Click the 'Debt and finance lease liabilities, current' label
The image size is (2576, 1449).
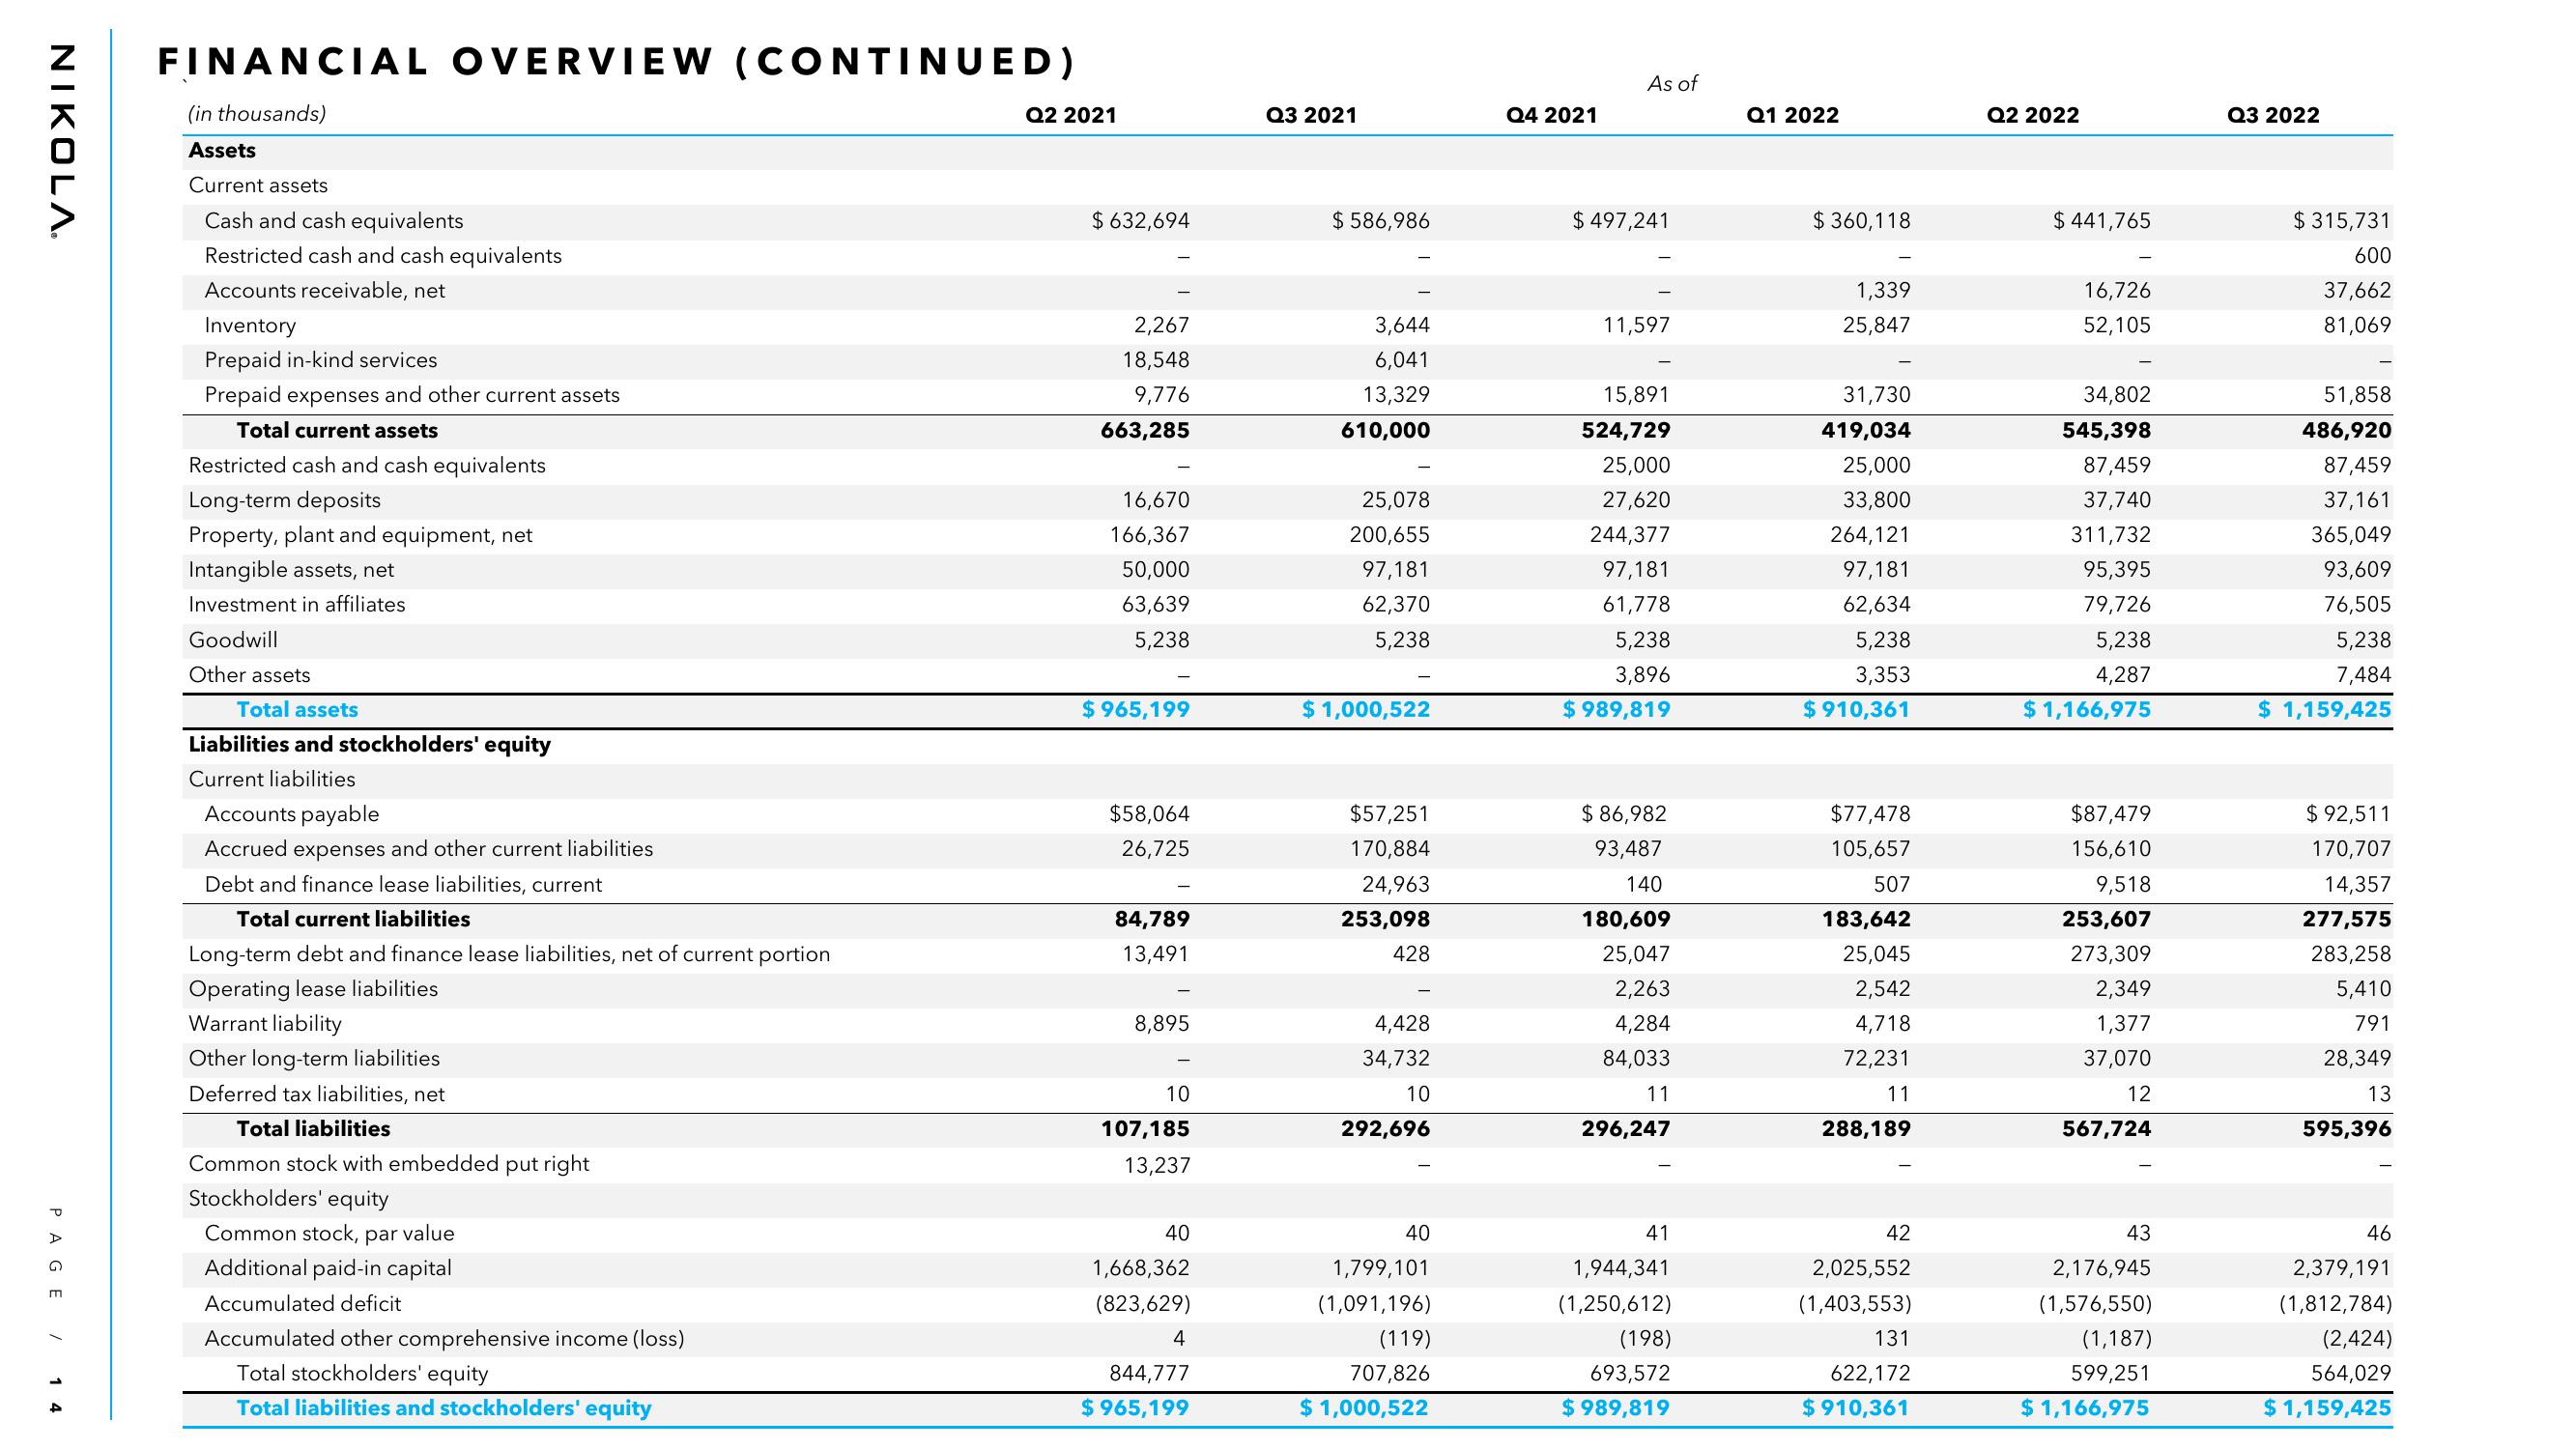click(x=403, y=885)
